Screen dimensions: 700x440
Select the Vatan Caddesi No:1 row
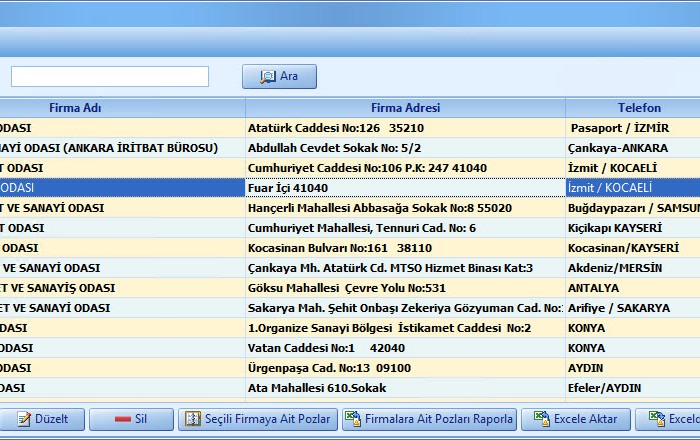pyautogui.click(x=405, y=348)
